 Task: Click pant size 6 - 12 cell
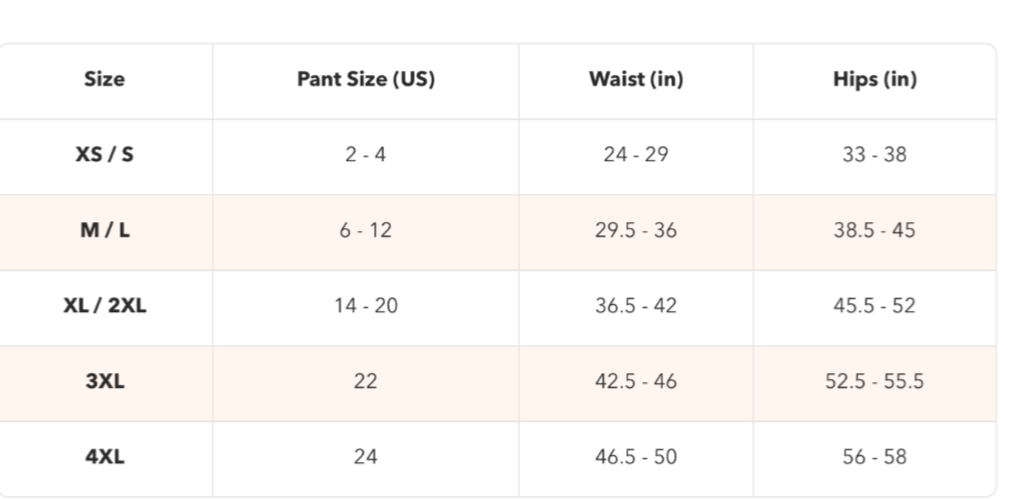click(x=366, y=230)
